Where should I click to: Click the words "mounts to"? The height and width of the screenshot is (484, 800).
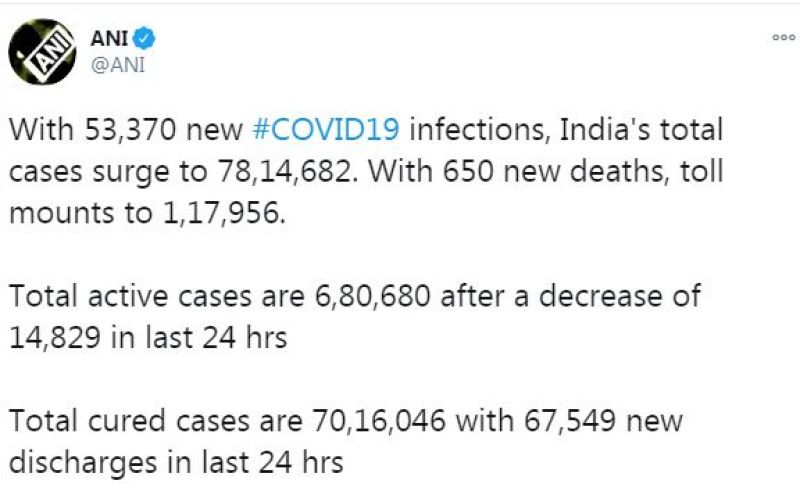tap(76, 214)
